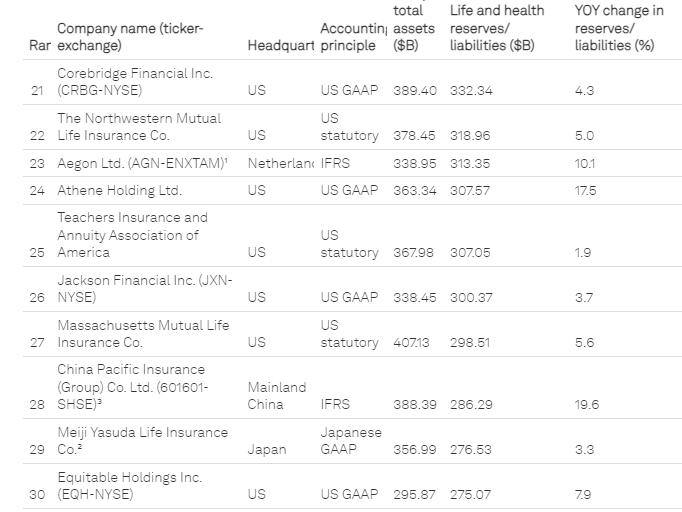
Task: Click the YOY change in reserves header
Action: 618,28
